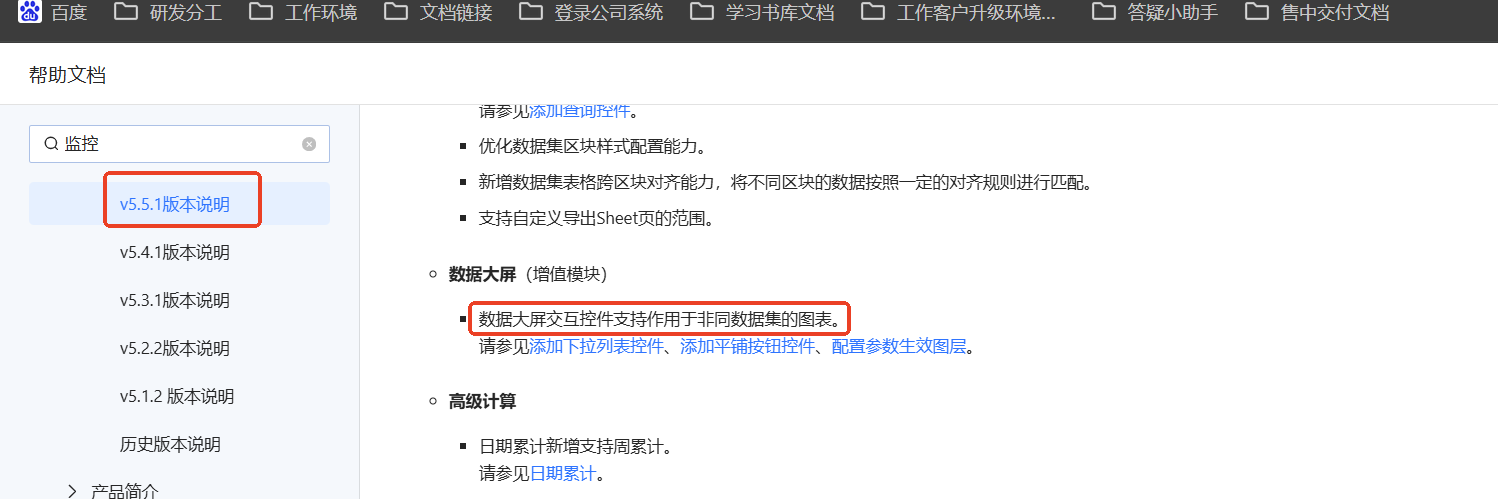Open the 添加平铺按钮控件 link
Image resolution: width=1498 pixels, height=499 pixels.
tap(747, 347)
